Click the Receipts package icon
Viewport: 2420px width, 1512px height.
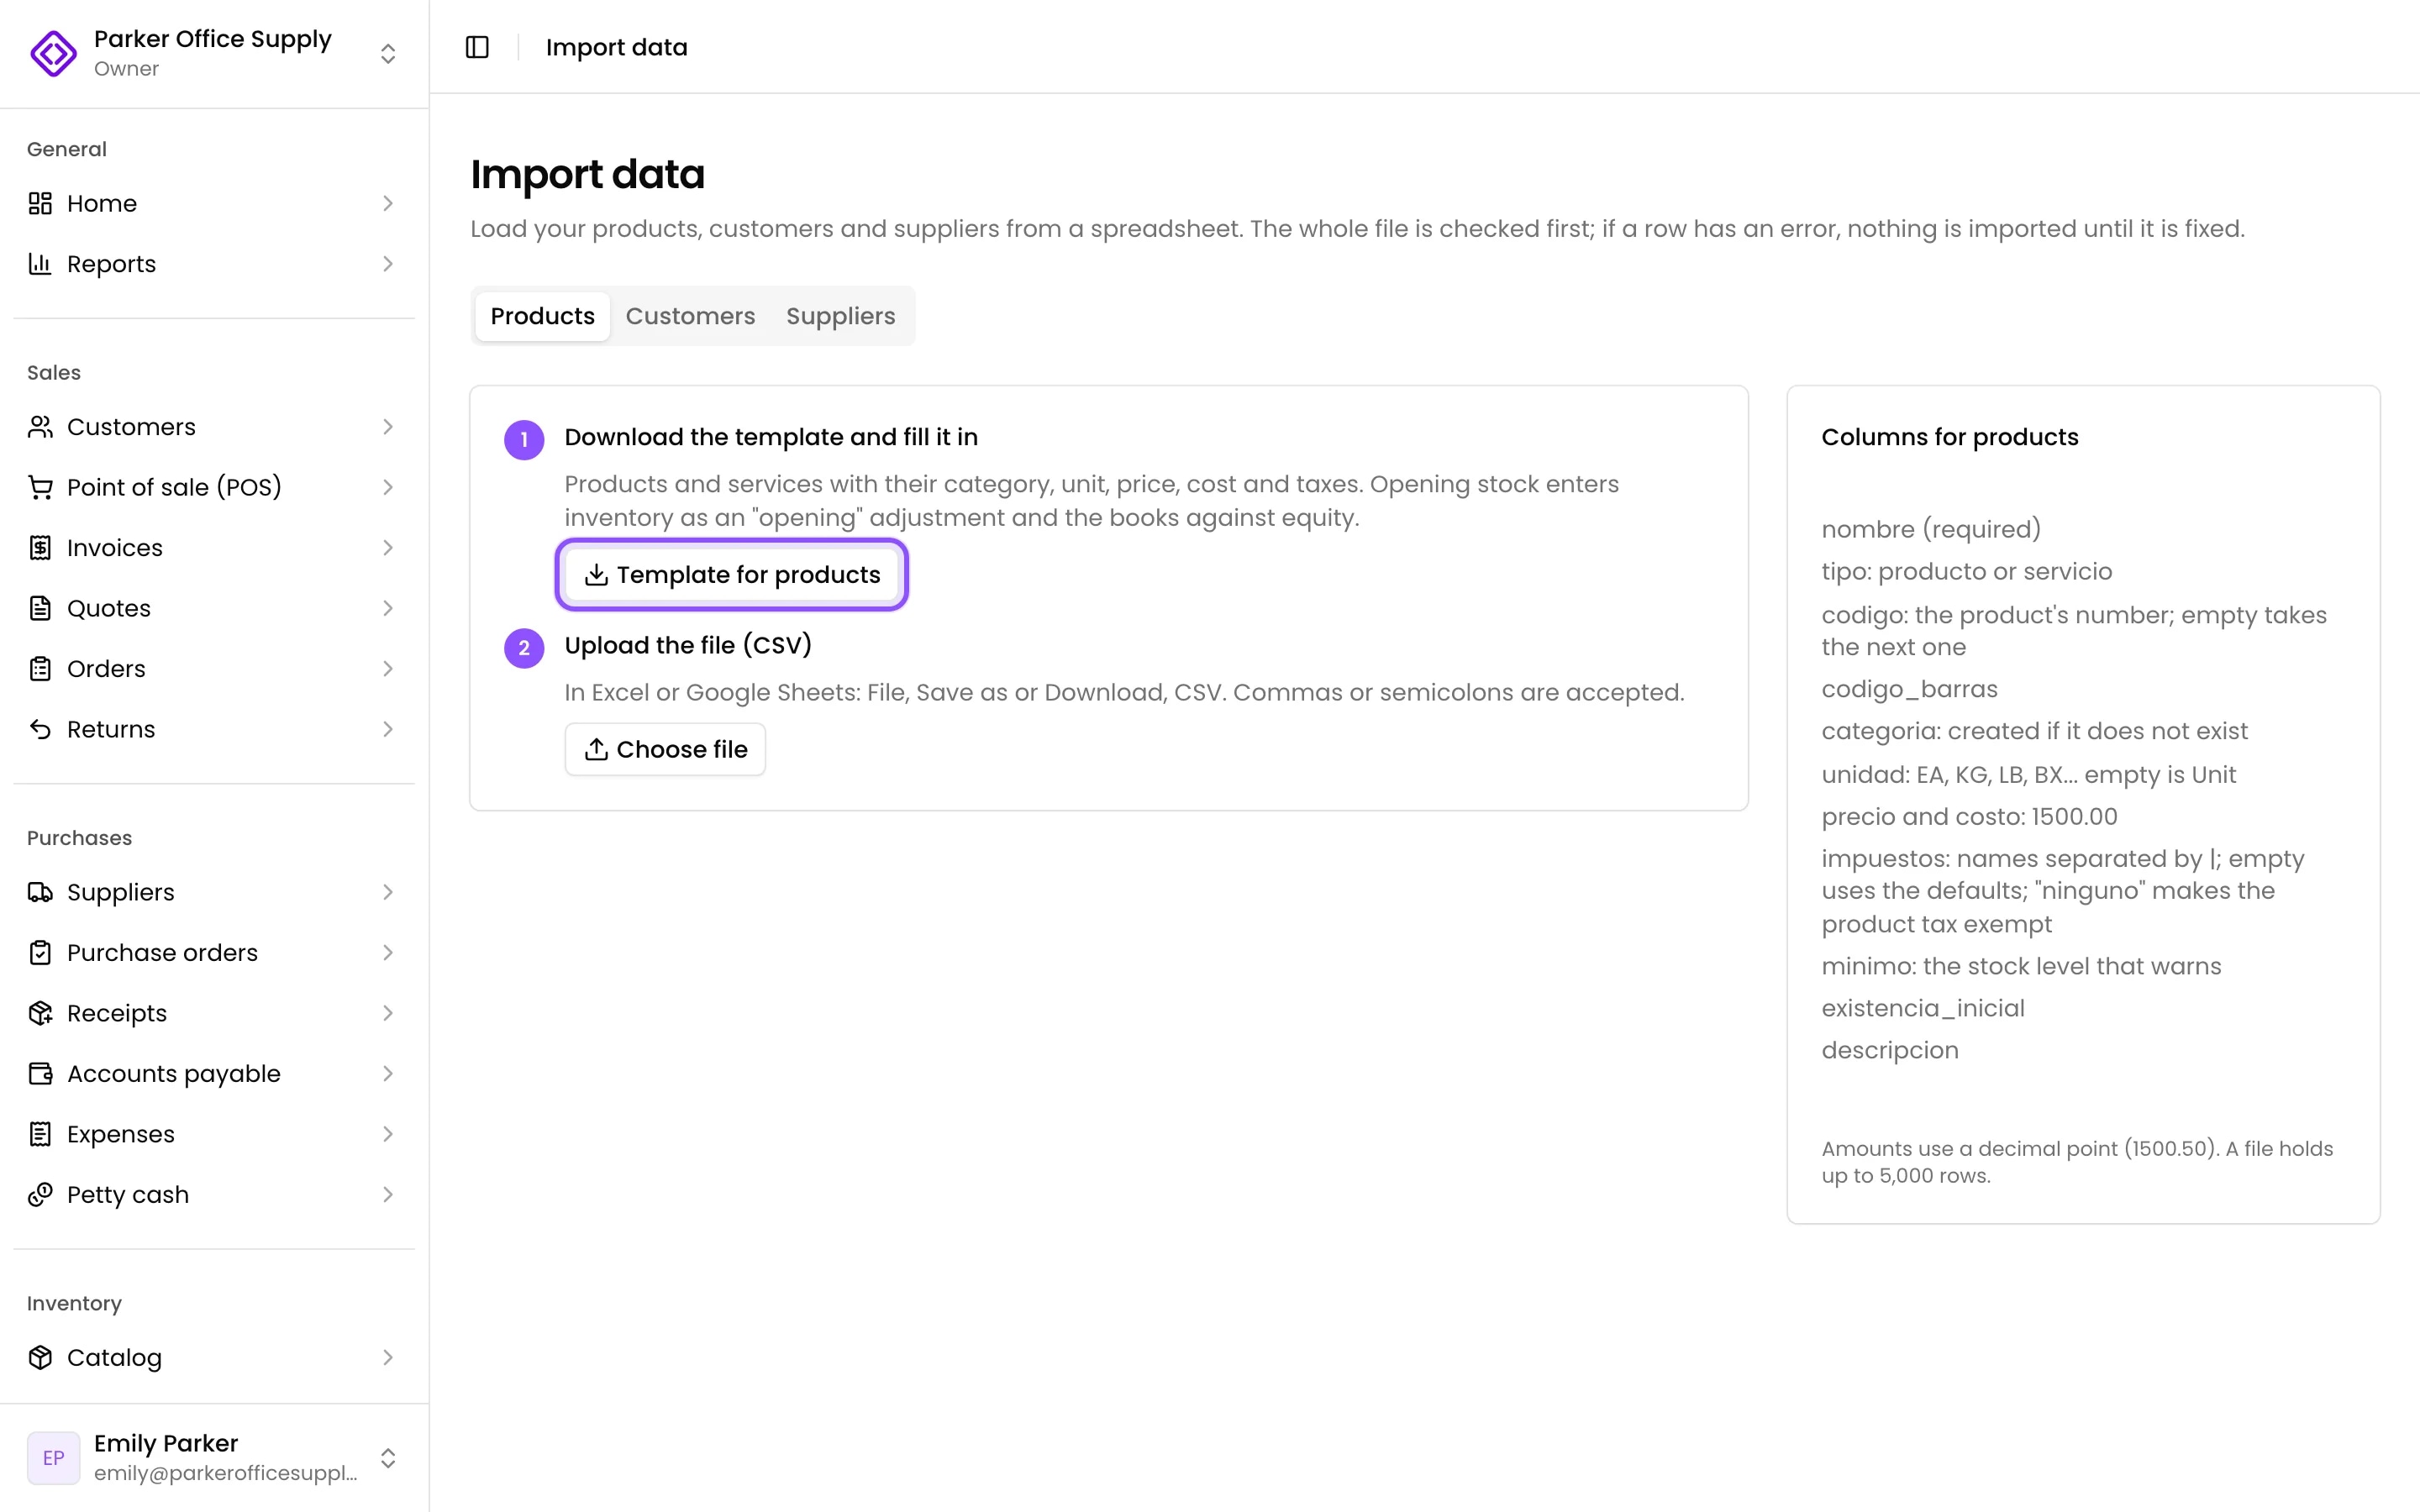click(40, 1013)
